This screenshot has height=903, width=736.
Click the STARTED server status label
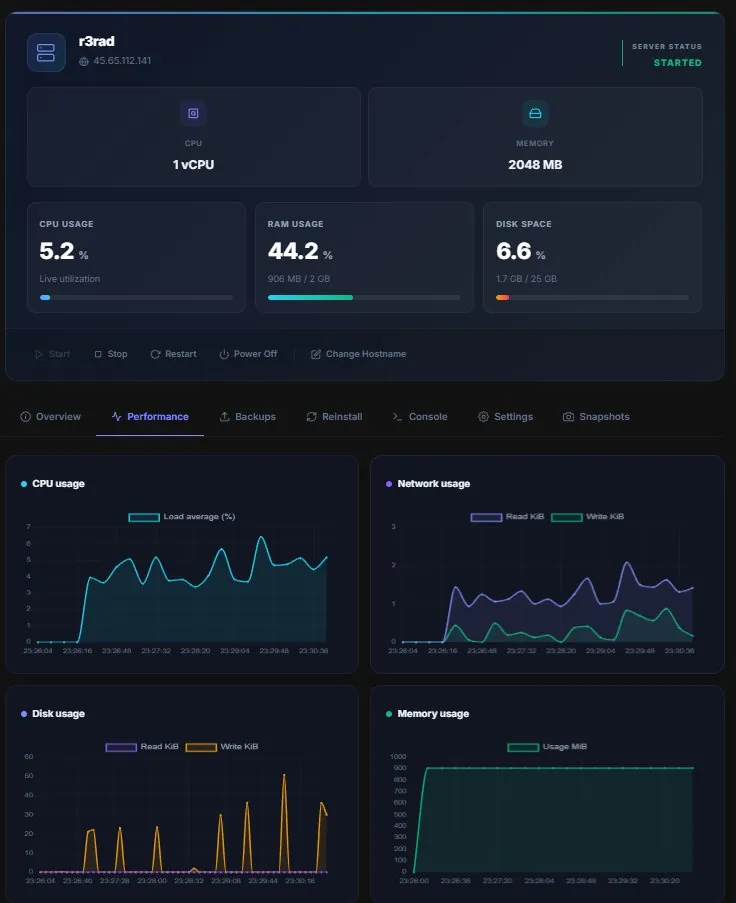tap(678, 63)
